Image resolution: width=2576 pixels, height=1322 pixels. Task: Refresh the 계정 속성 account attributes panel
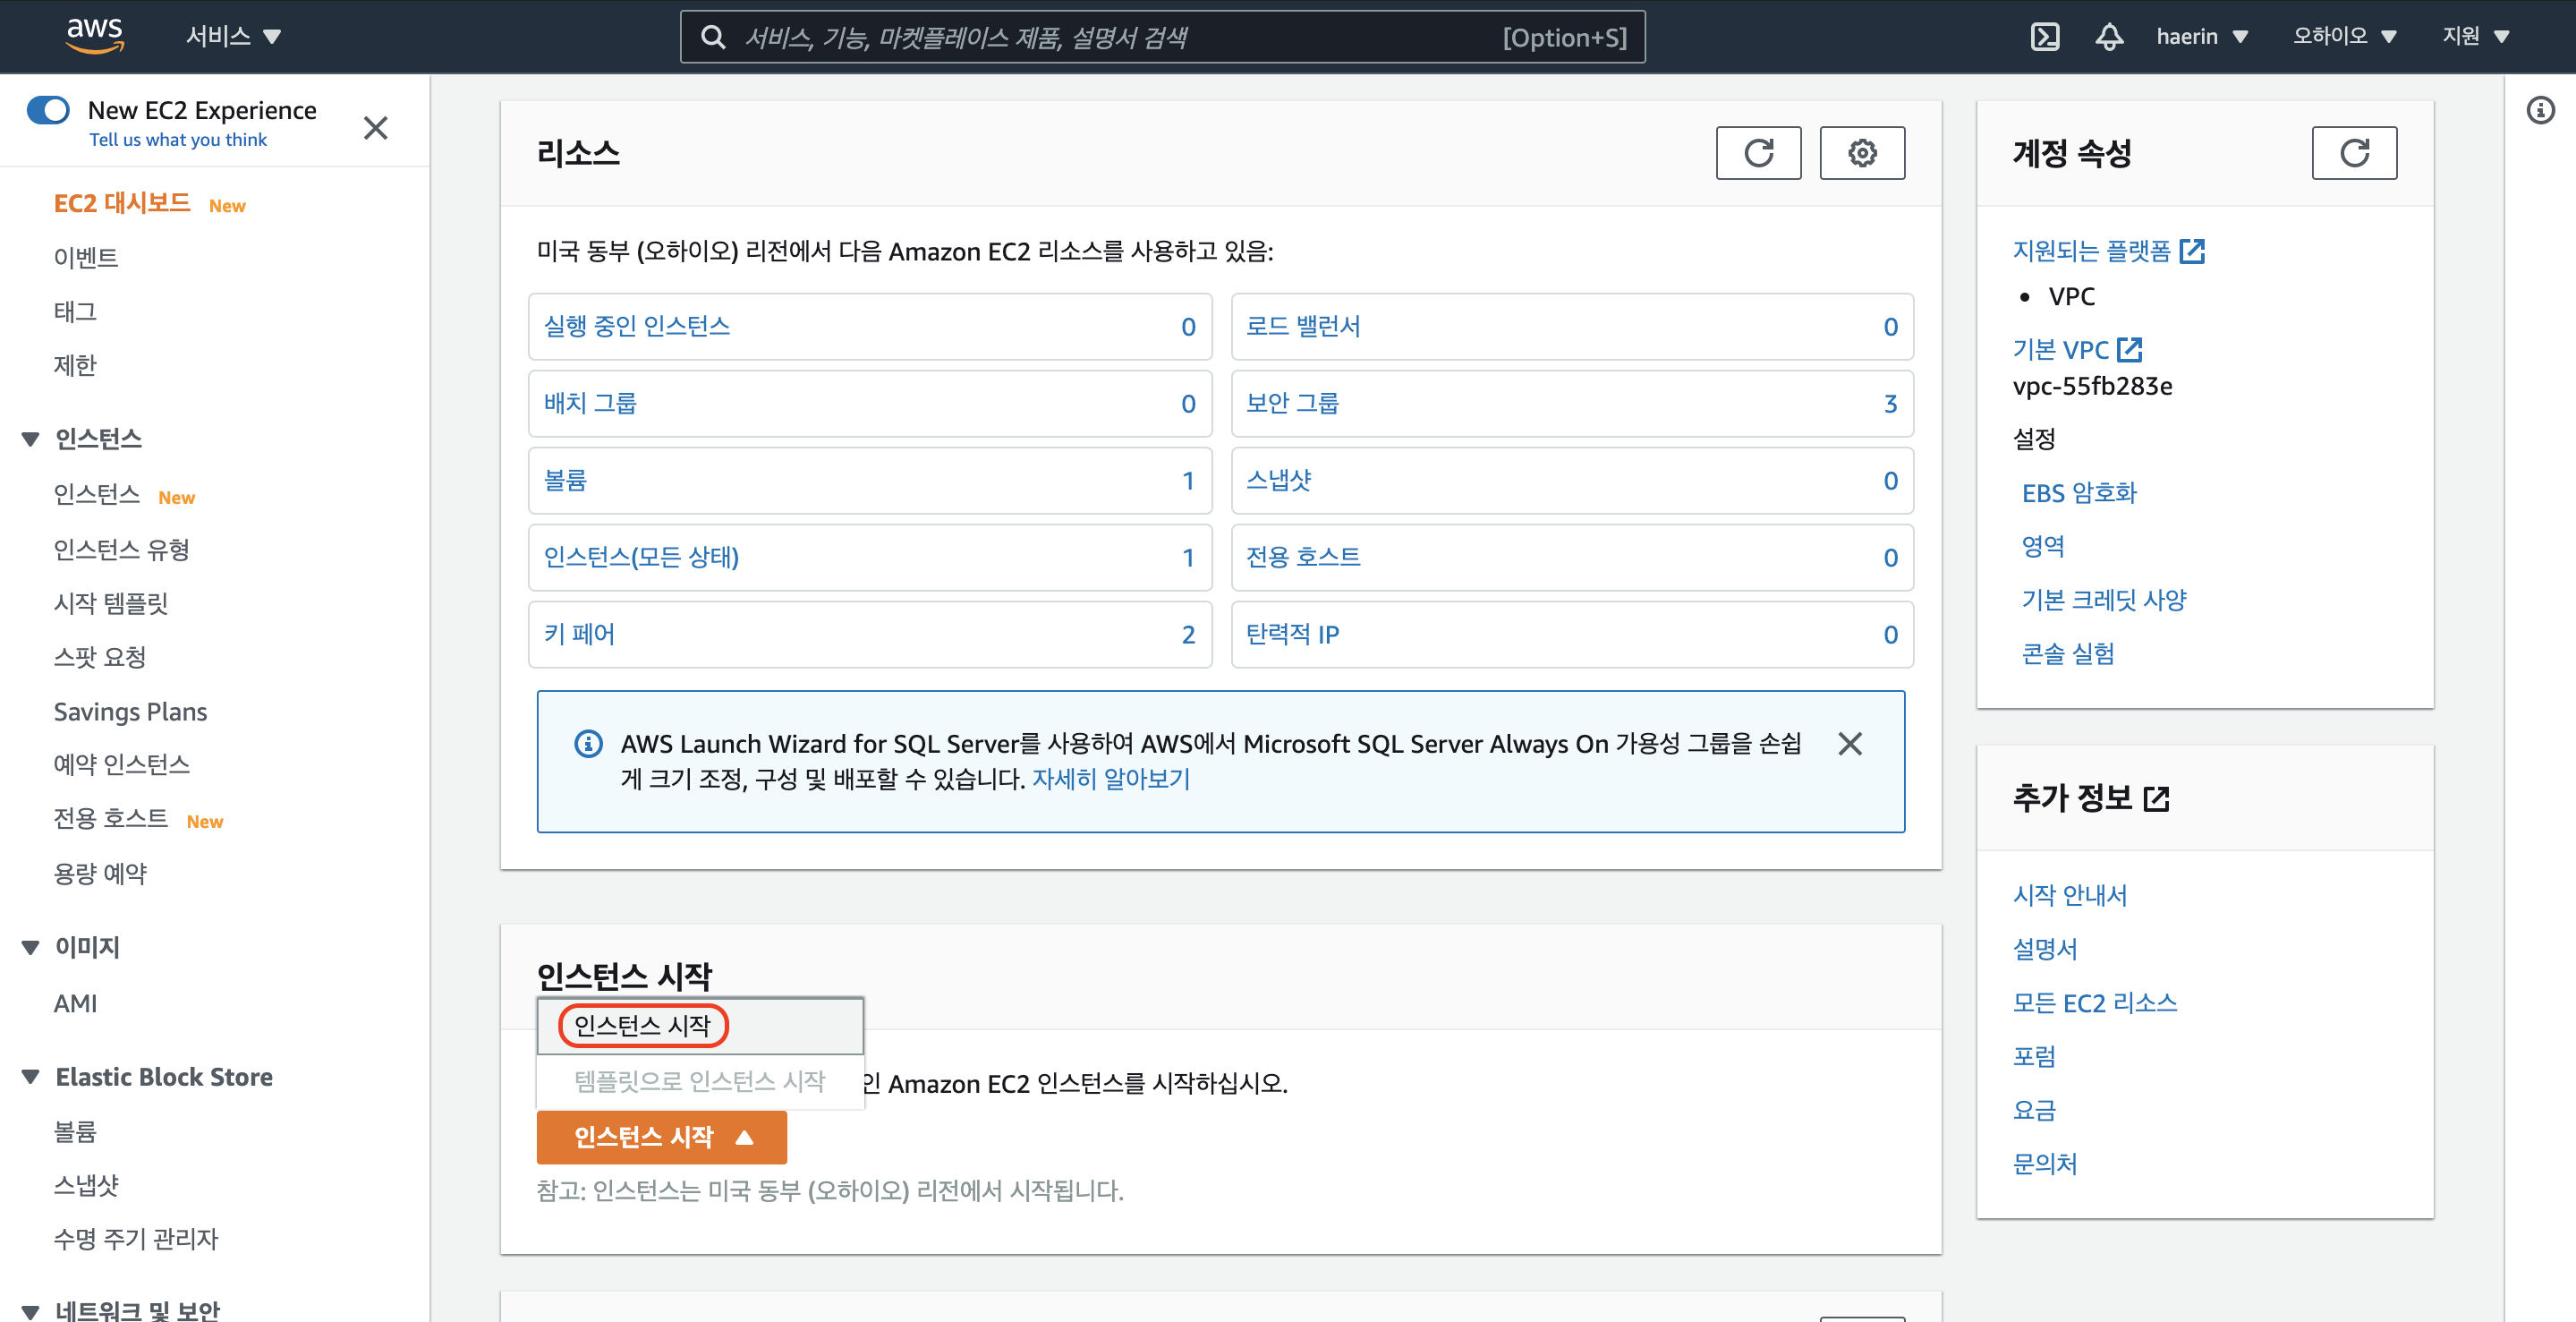2353,153
